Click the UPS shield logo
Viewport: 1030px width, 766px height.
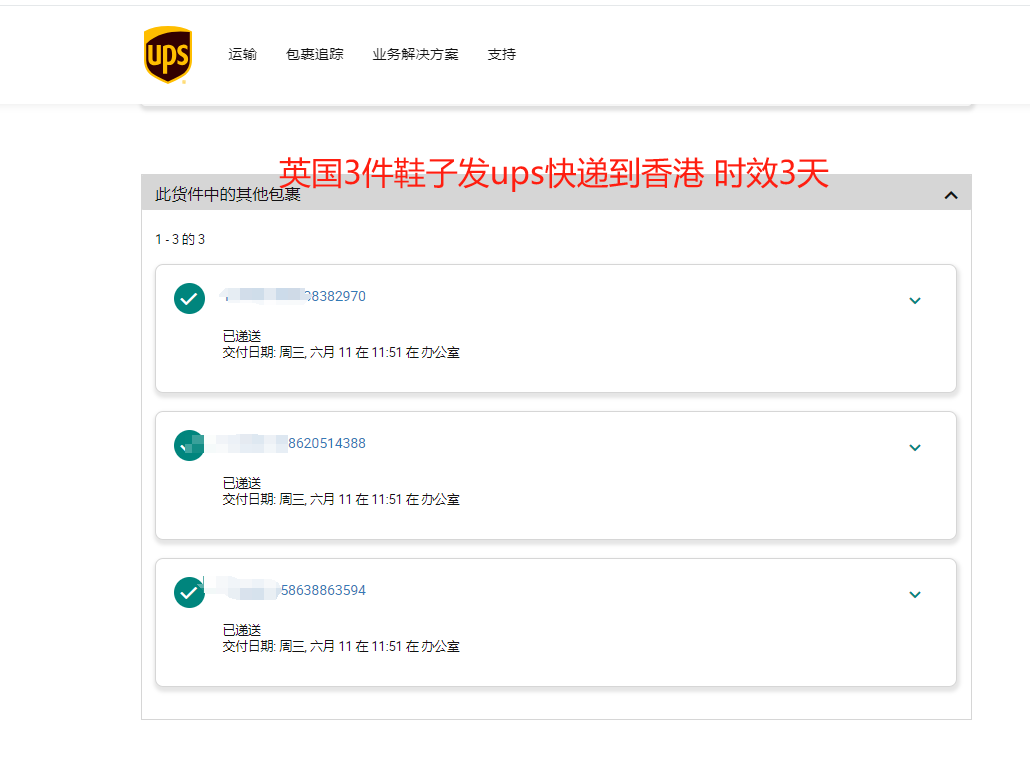168,55
